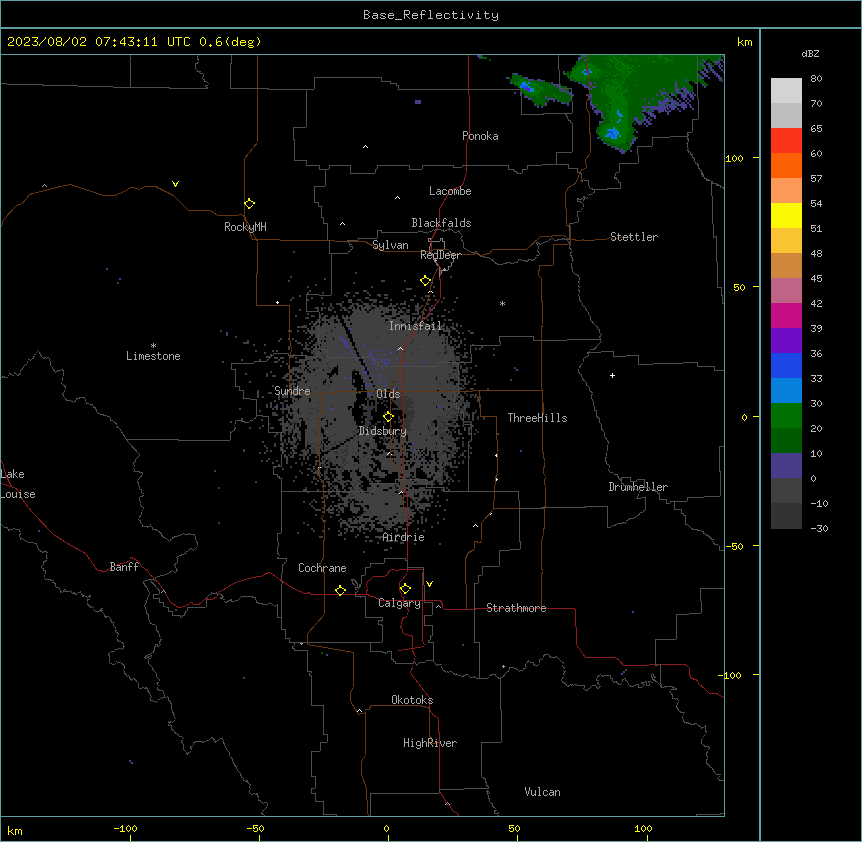Click the ThreeHills label
This screenshot has width=862, height=842.
(537, 418)
